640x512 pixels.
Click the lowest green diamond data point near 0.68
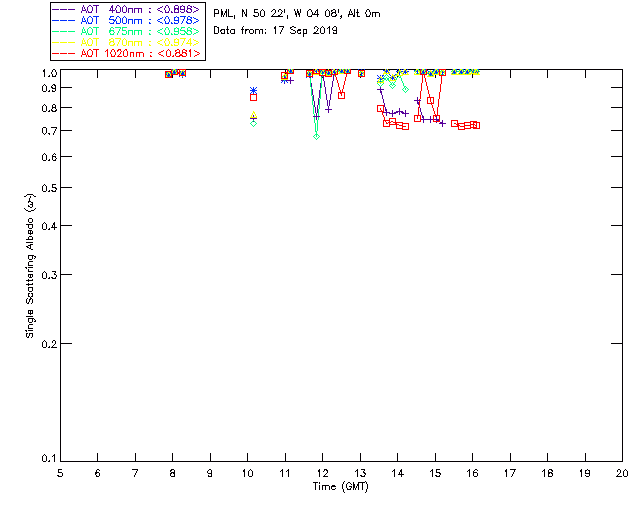pos(316,136)
